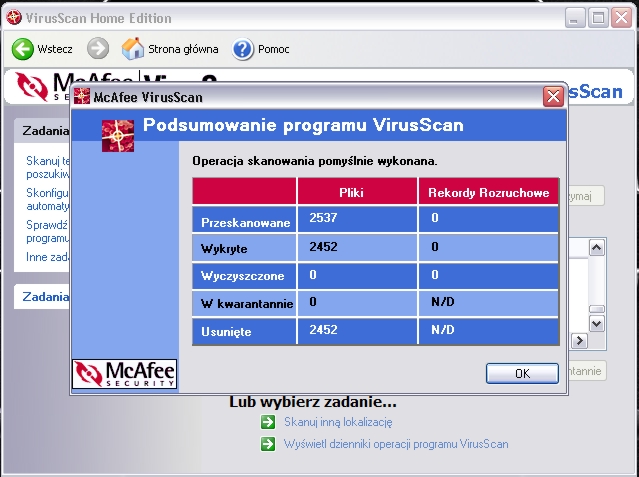Image resolution: width=639 pixels, height=477 pixels.
Task: Click the Lub wybierz zadanie heading
Action: pyautogui.click(x=313, y=402)
